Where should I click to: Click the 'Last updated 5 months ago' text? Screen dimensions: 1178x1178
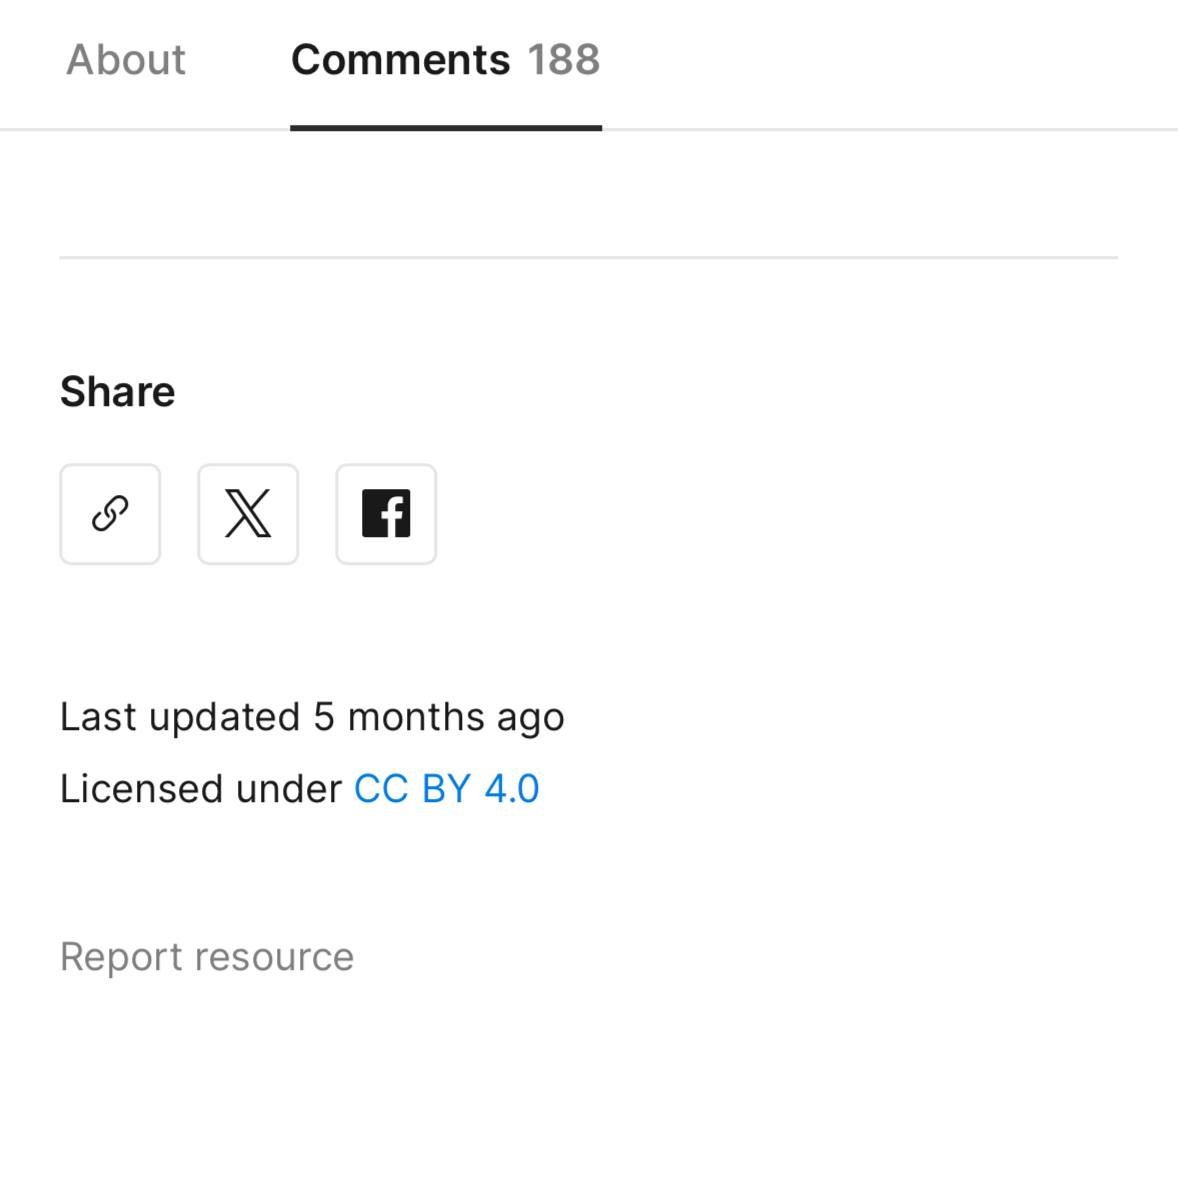(312, 717)
